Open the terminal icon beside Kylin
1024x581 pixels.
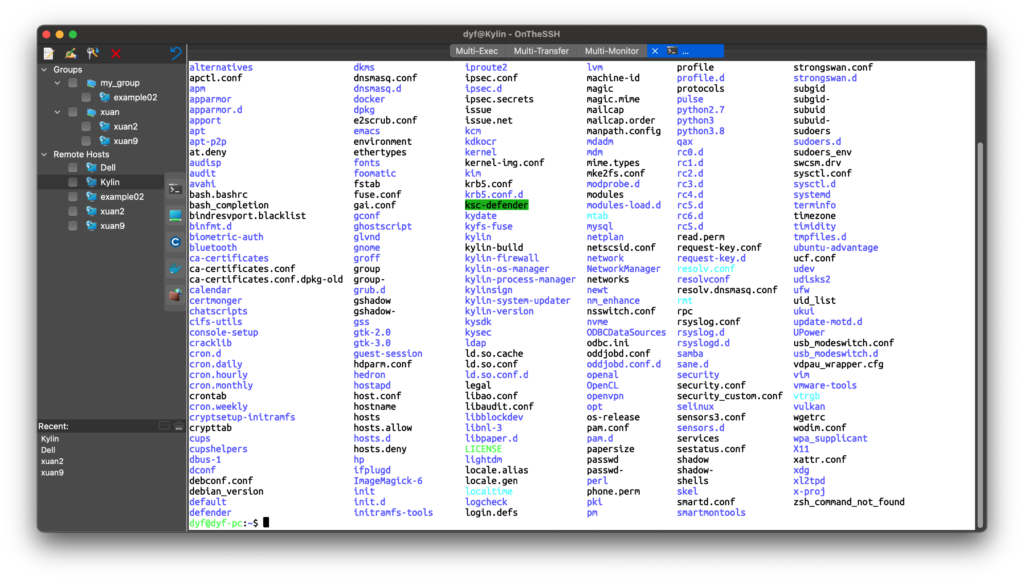coord(175,188)
